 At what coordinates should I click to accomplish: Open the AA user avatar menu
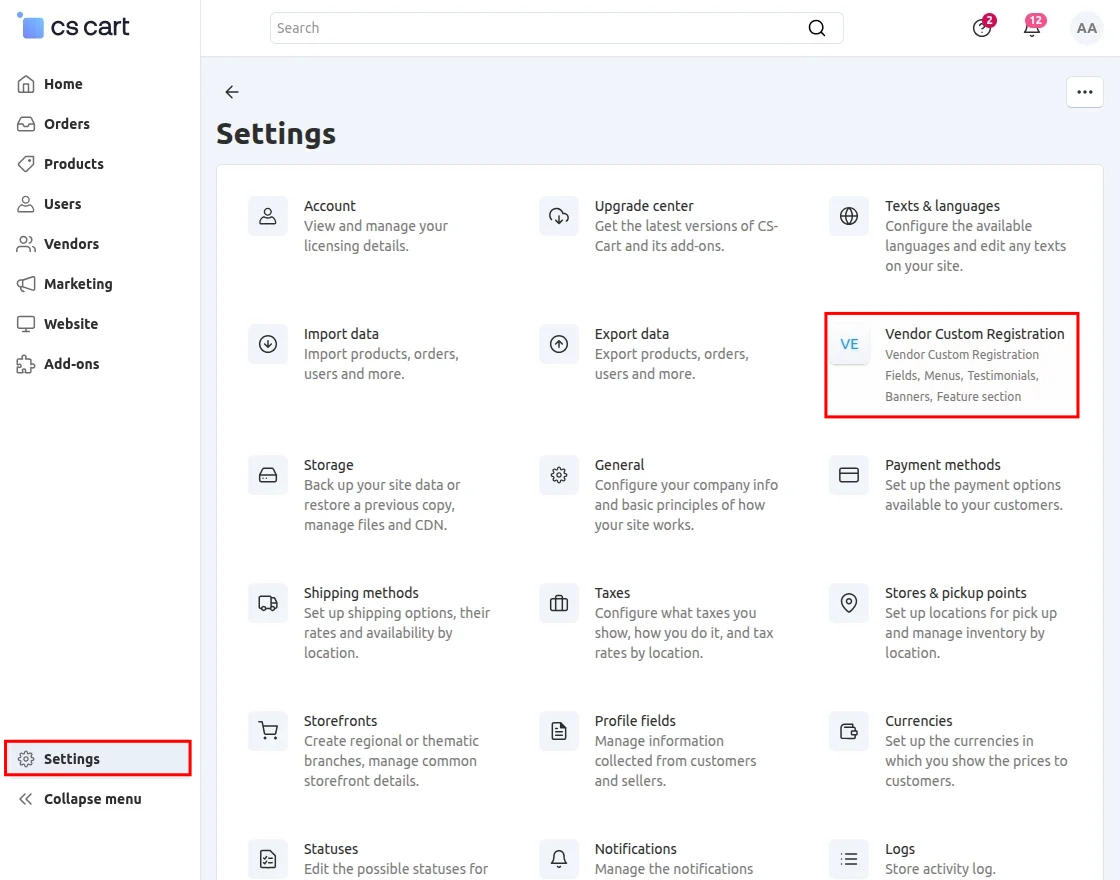click(x=1086, y=28)
